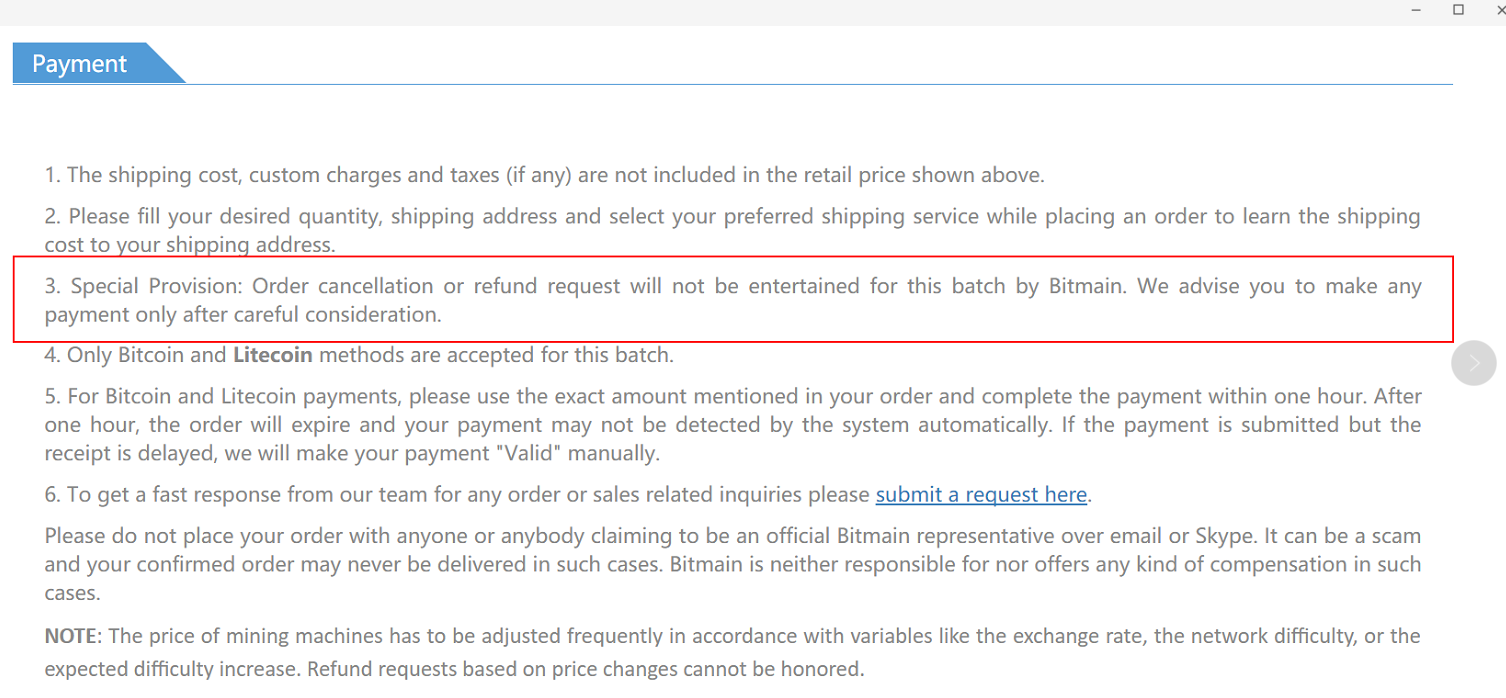Maximize the window
The image size is (1506, 698).
1458,10
